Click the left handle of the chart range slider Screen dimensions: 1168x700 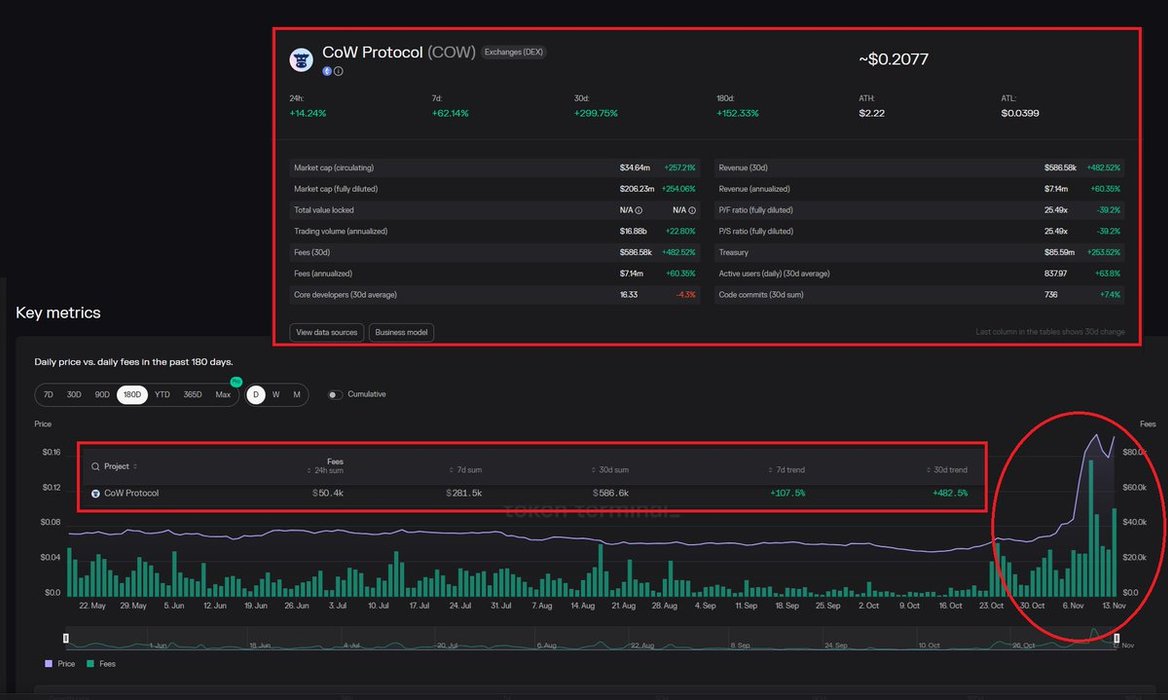(x=66, y=638)
